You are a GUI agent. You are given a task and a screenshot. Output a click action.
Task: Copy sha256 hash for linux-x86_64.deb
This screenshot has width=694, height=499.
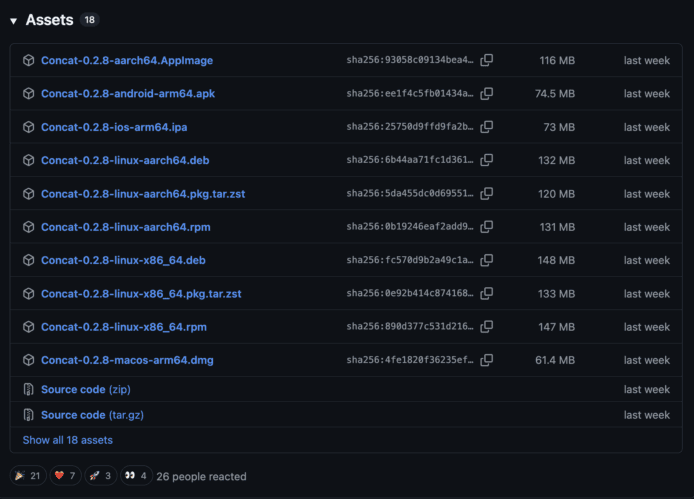click(x=486, y=260)
